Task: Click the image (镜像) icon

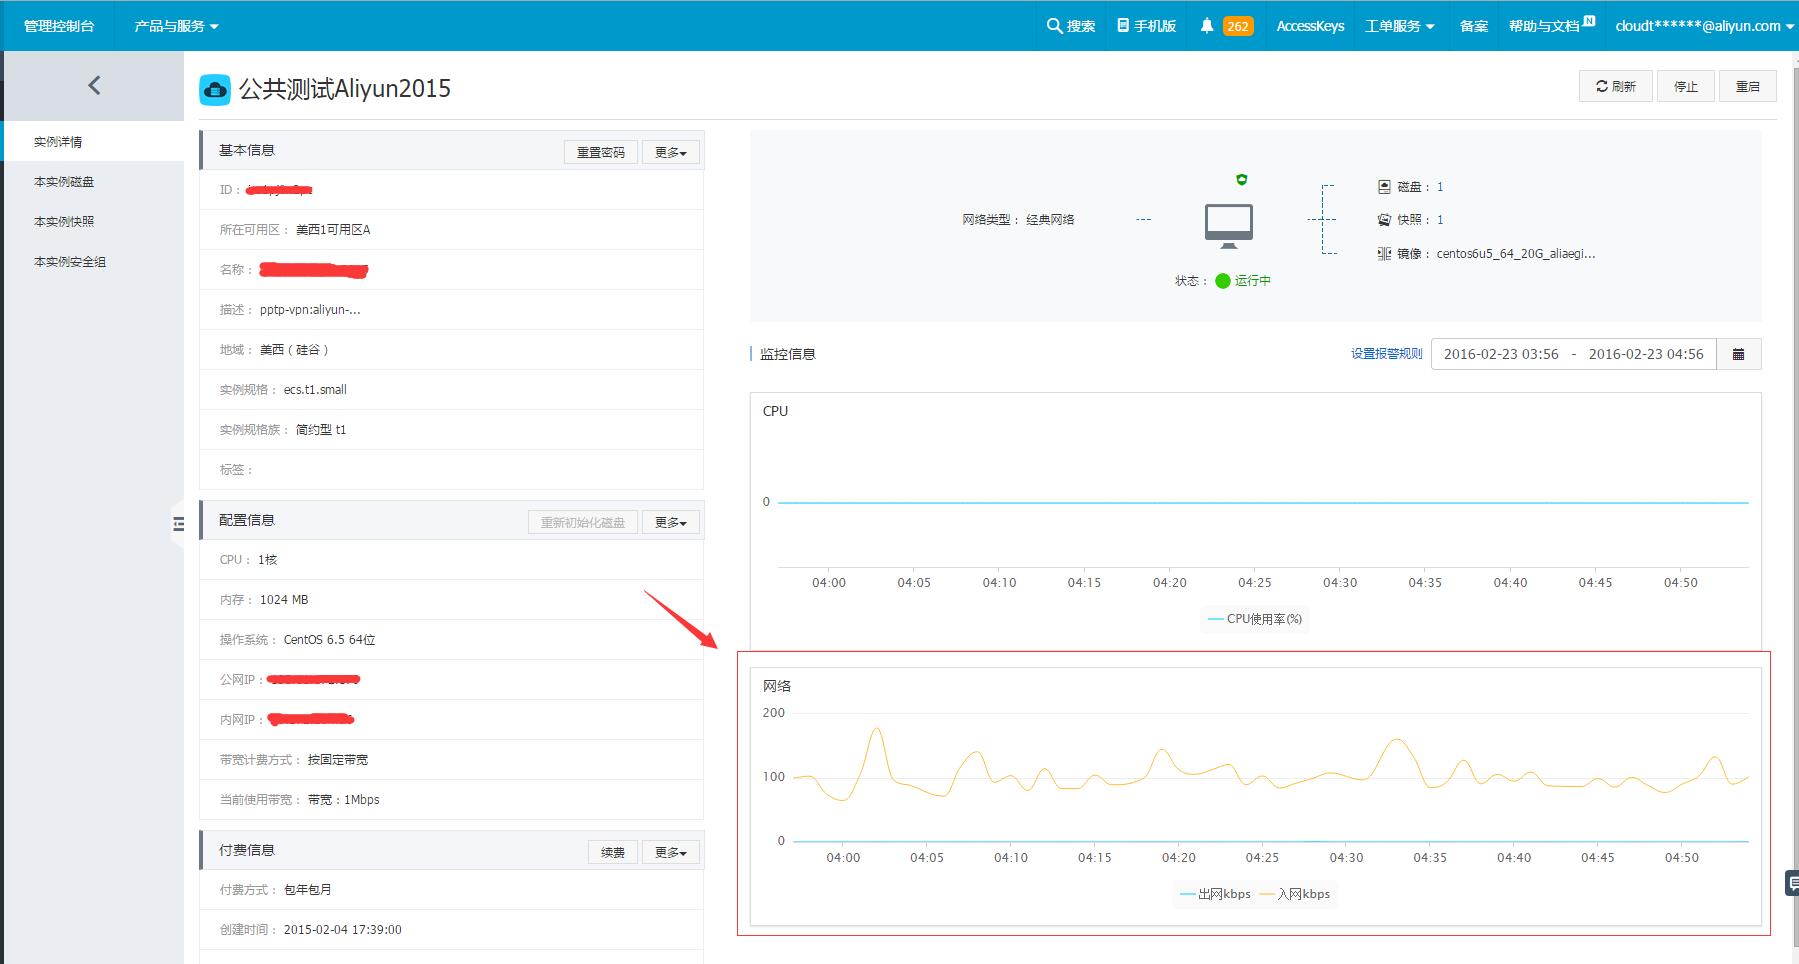Action: (x=1384, y=253)
